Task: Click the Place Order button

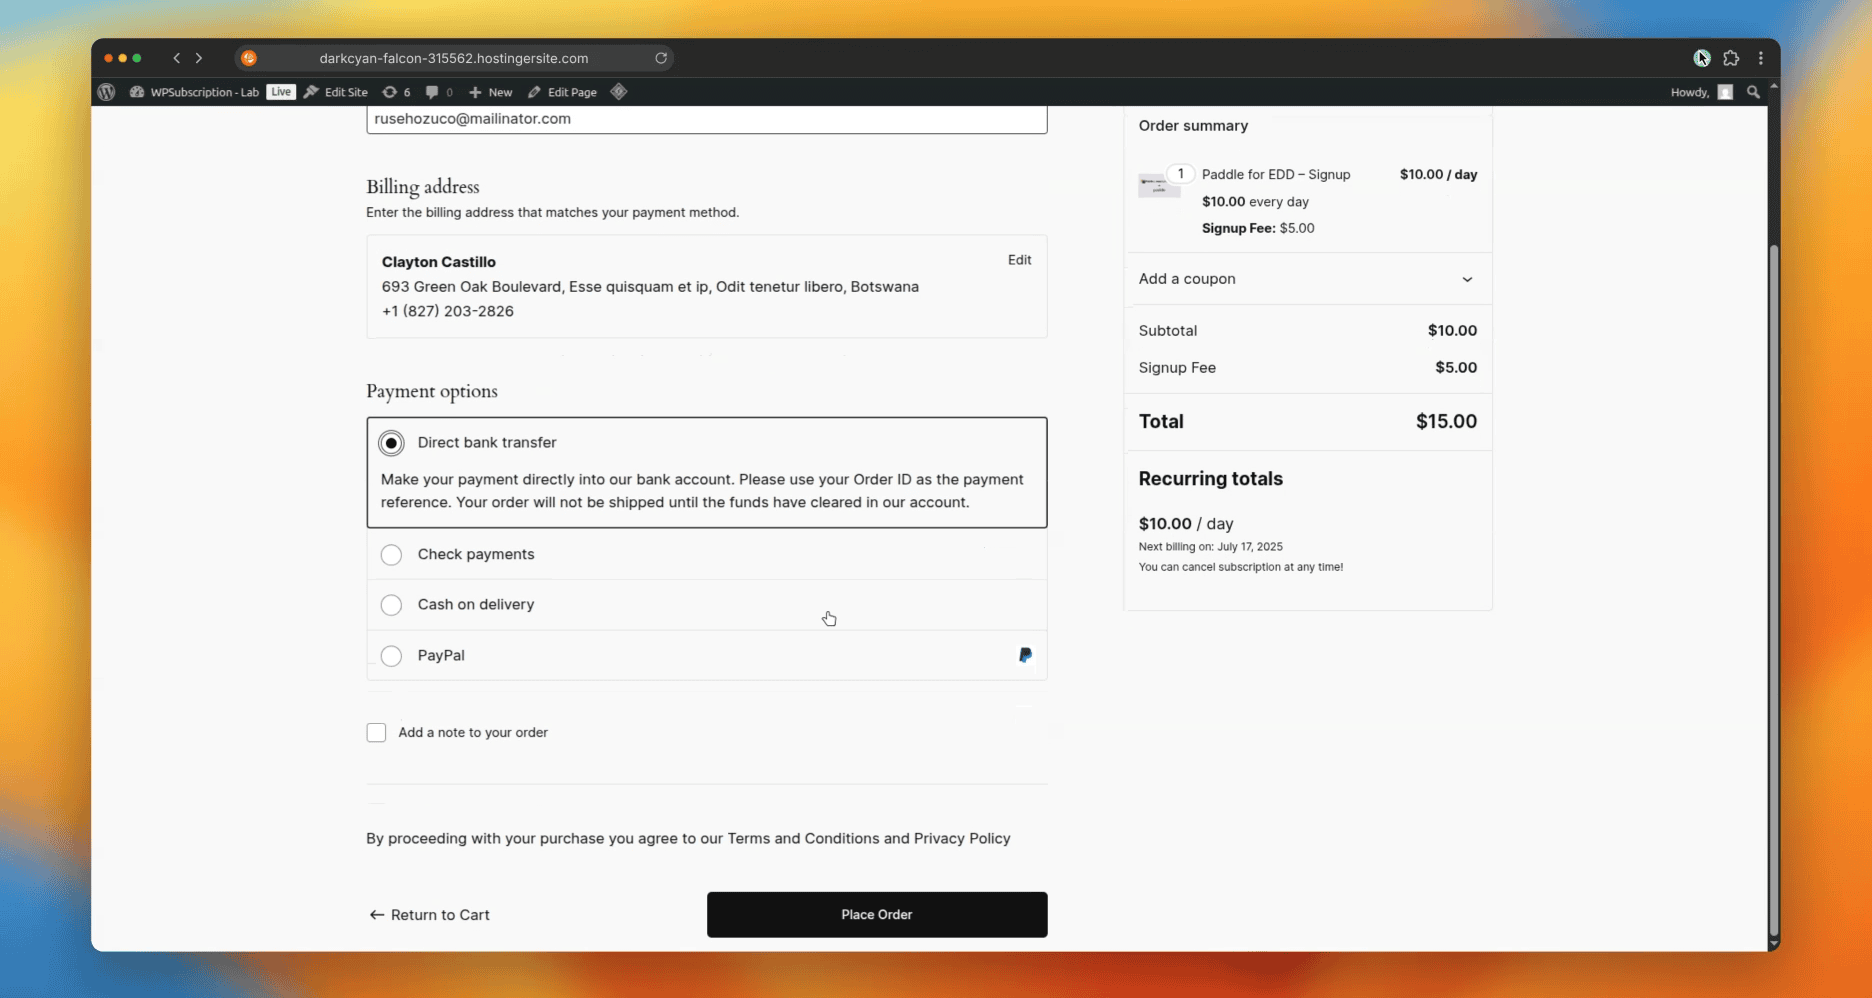Action: click(x=877, y=915)
